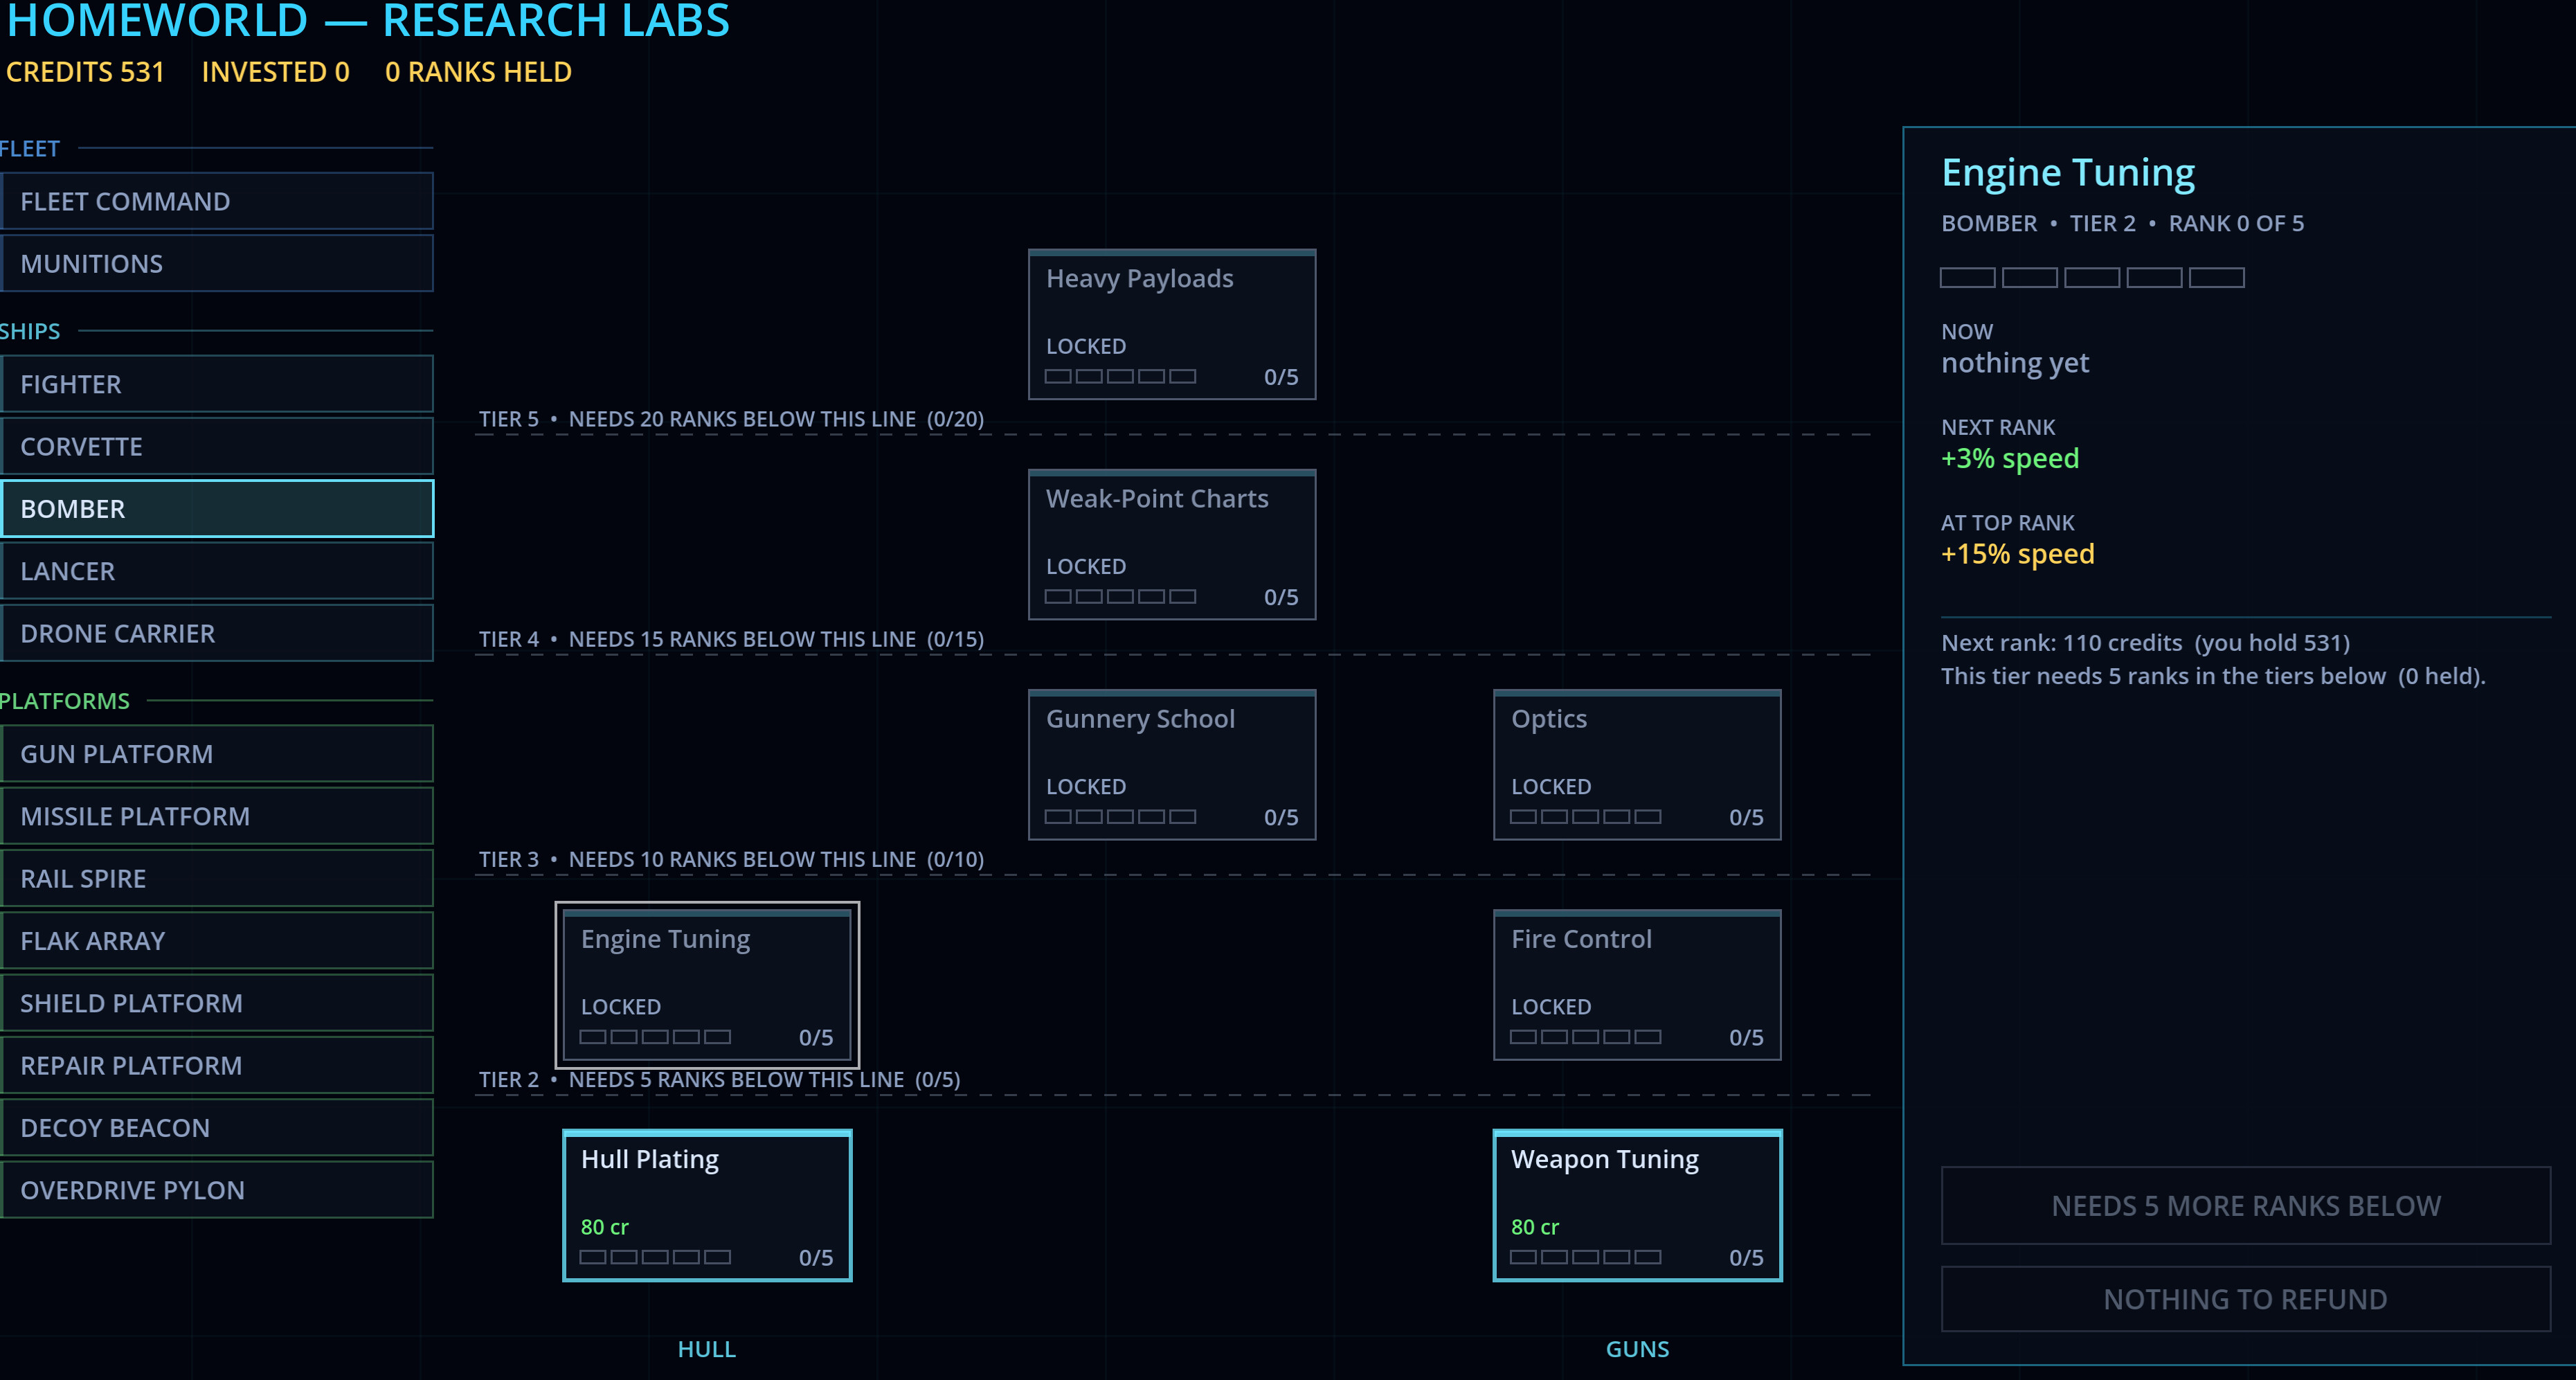
Task: Open the Decoy Beacon tree
Action: (x=217, y=1127)
